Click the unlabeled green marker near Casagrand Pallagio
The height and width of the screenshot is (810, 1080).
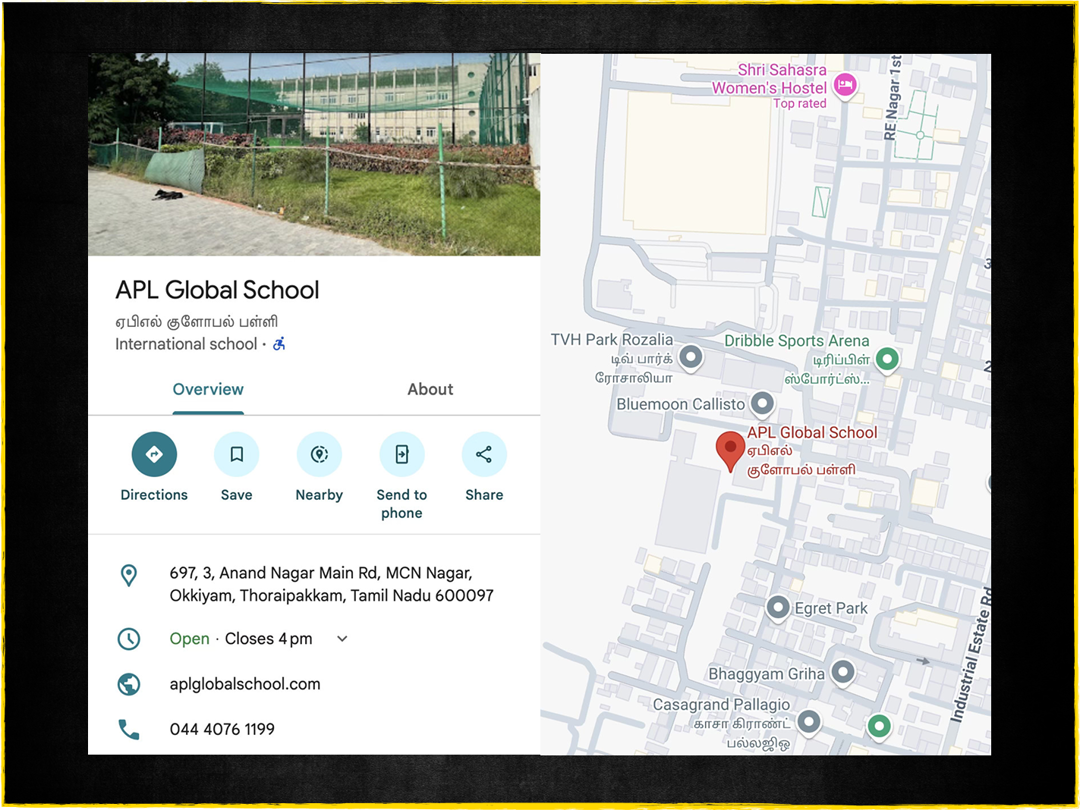pyautogui.click(x=879, y=727)
